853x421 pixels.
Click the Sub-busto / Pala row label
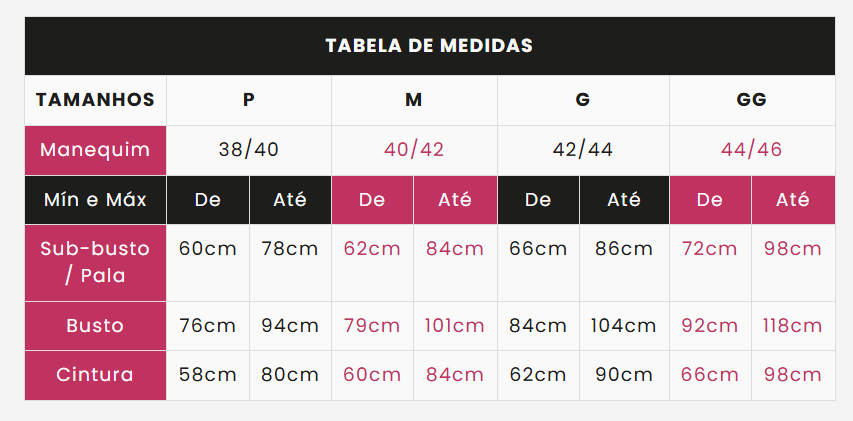pos(96,263)
